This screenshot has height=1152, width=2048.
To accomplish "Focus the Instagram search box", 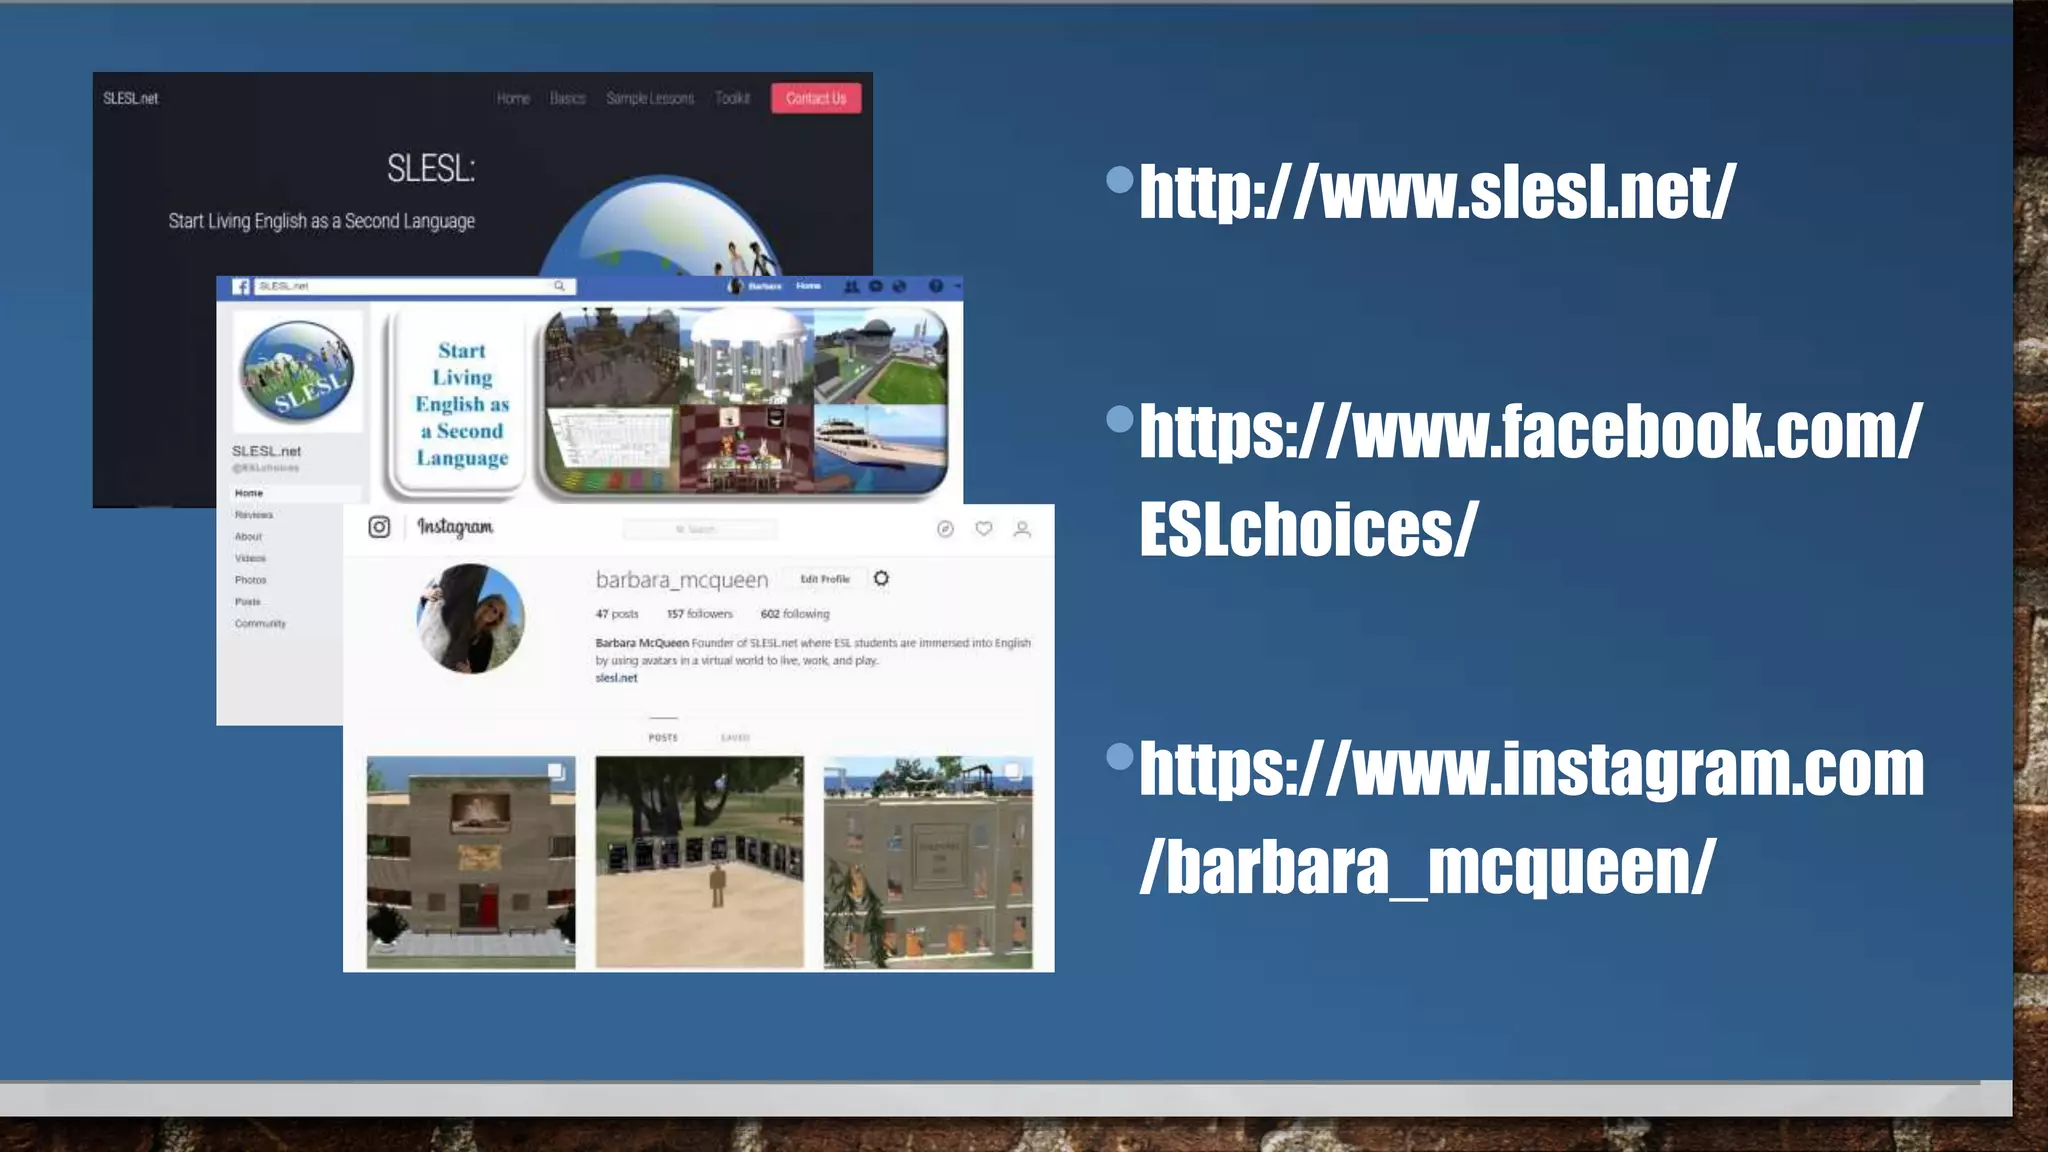I will pos(699,529).
